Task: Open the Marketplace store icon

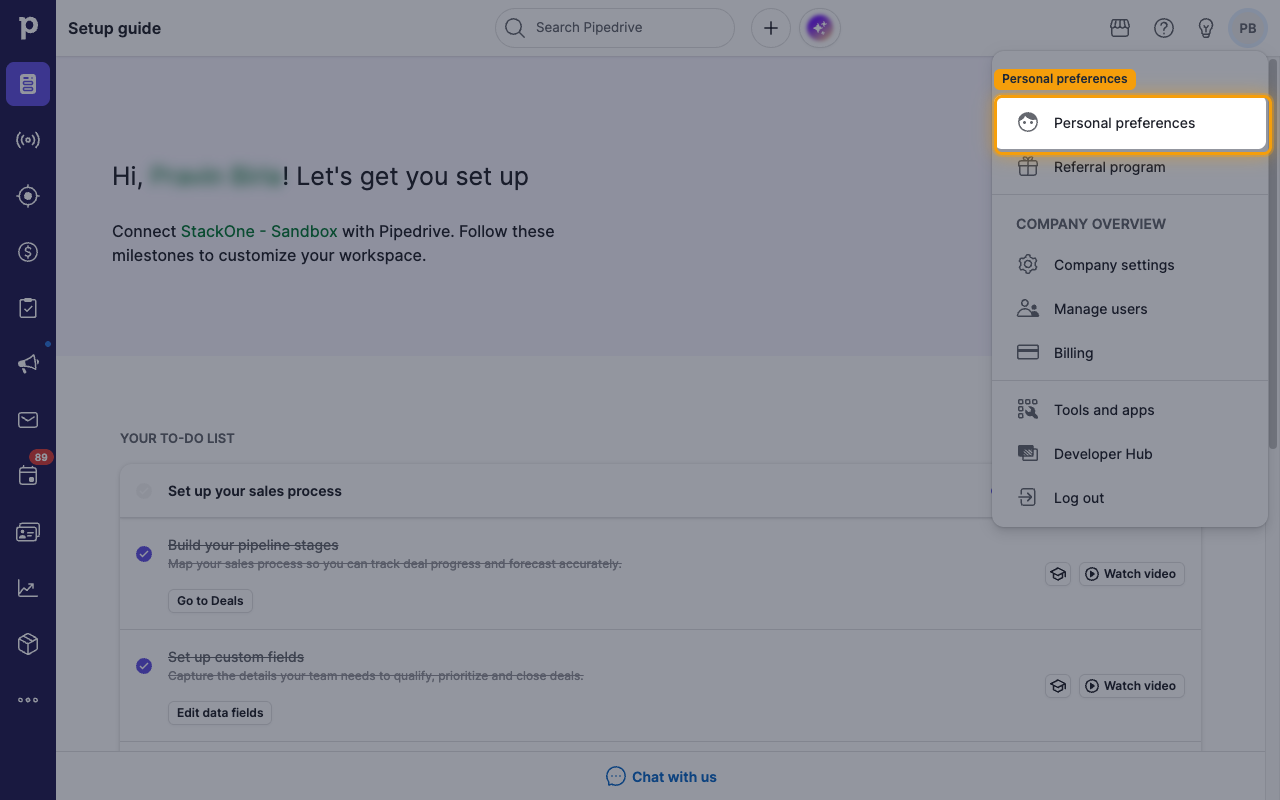Action: point(1120,28)
